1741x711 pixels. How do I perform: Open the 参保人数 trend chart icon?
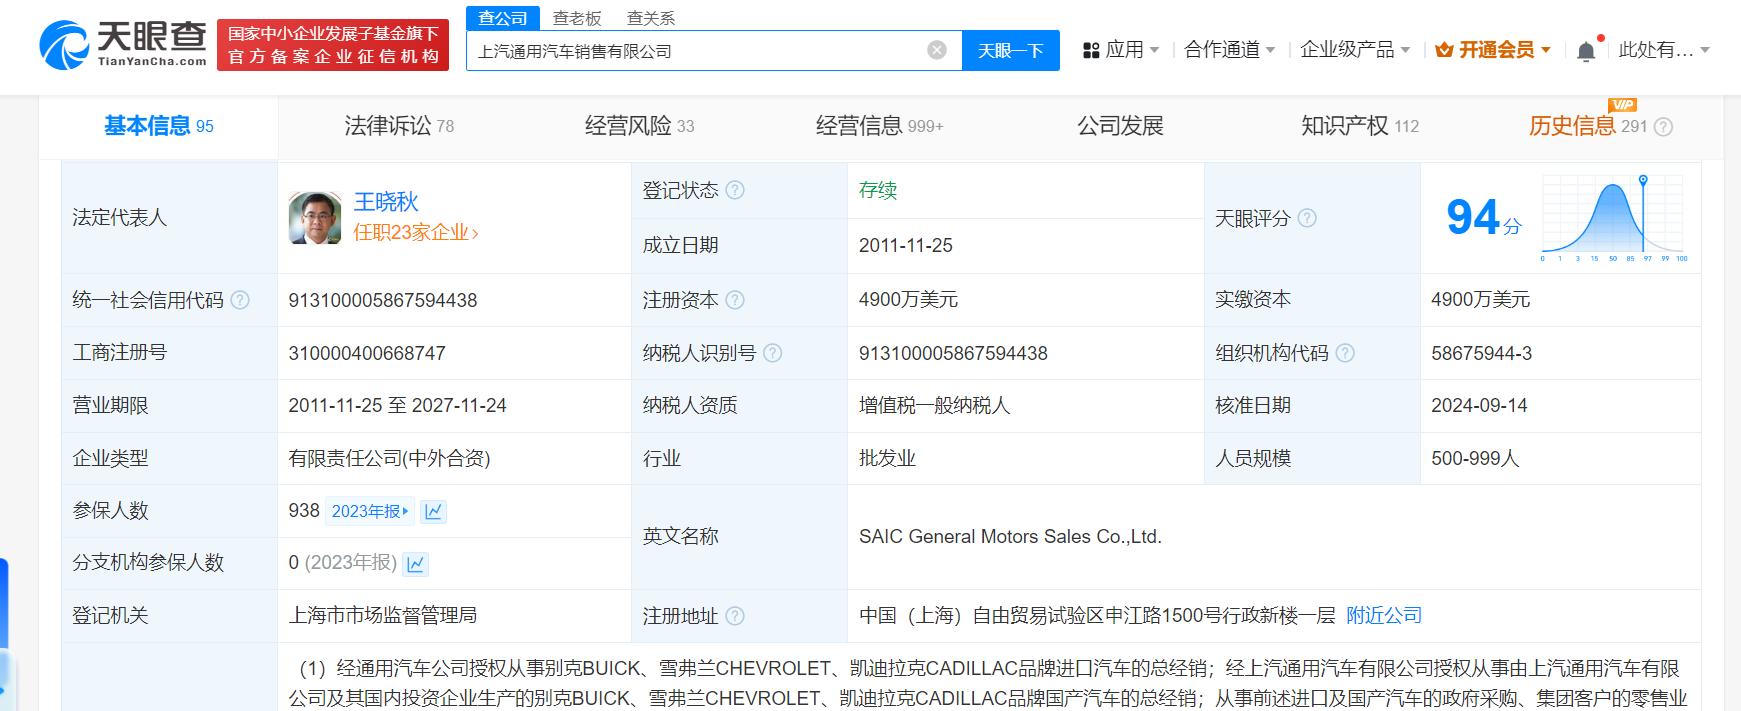(433, 512)
